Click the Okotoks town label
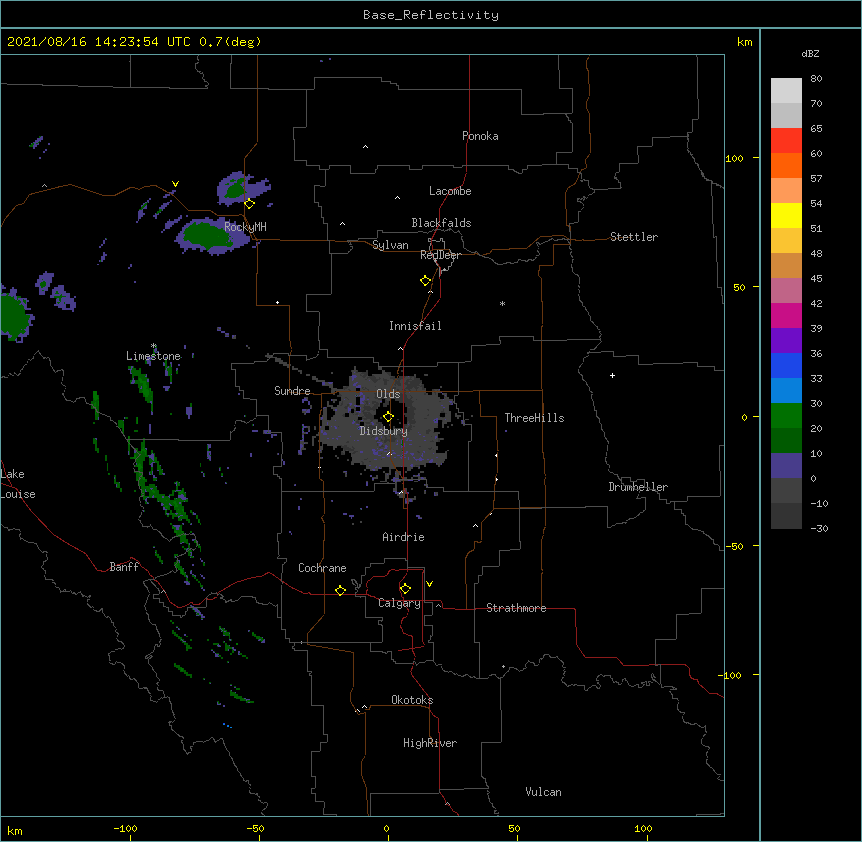 point(412,700)
